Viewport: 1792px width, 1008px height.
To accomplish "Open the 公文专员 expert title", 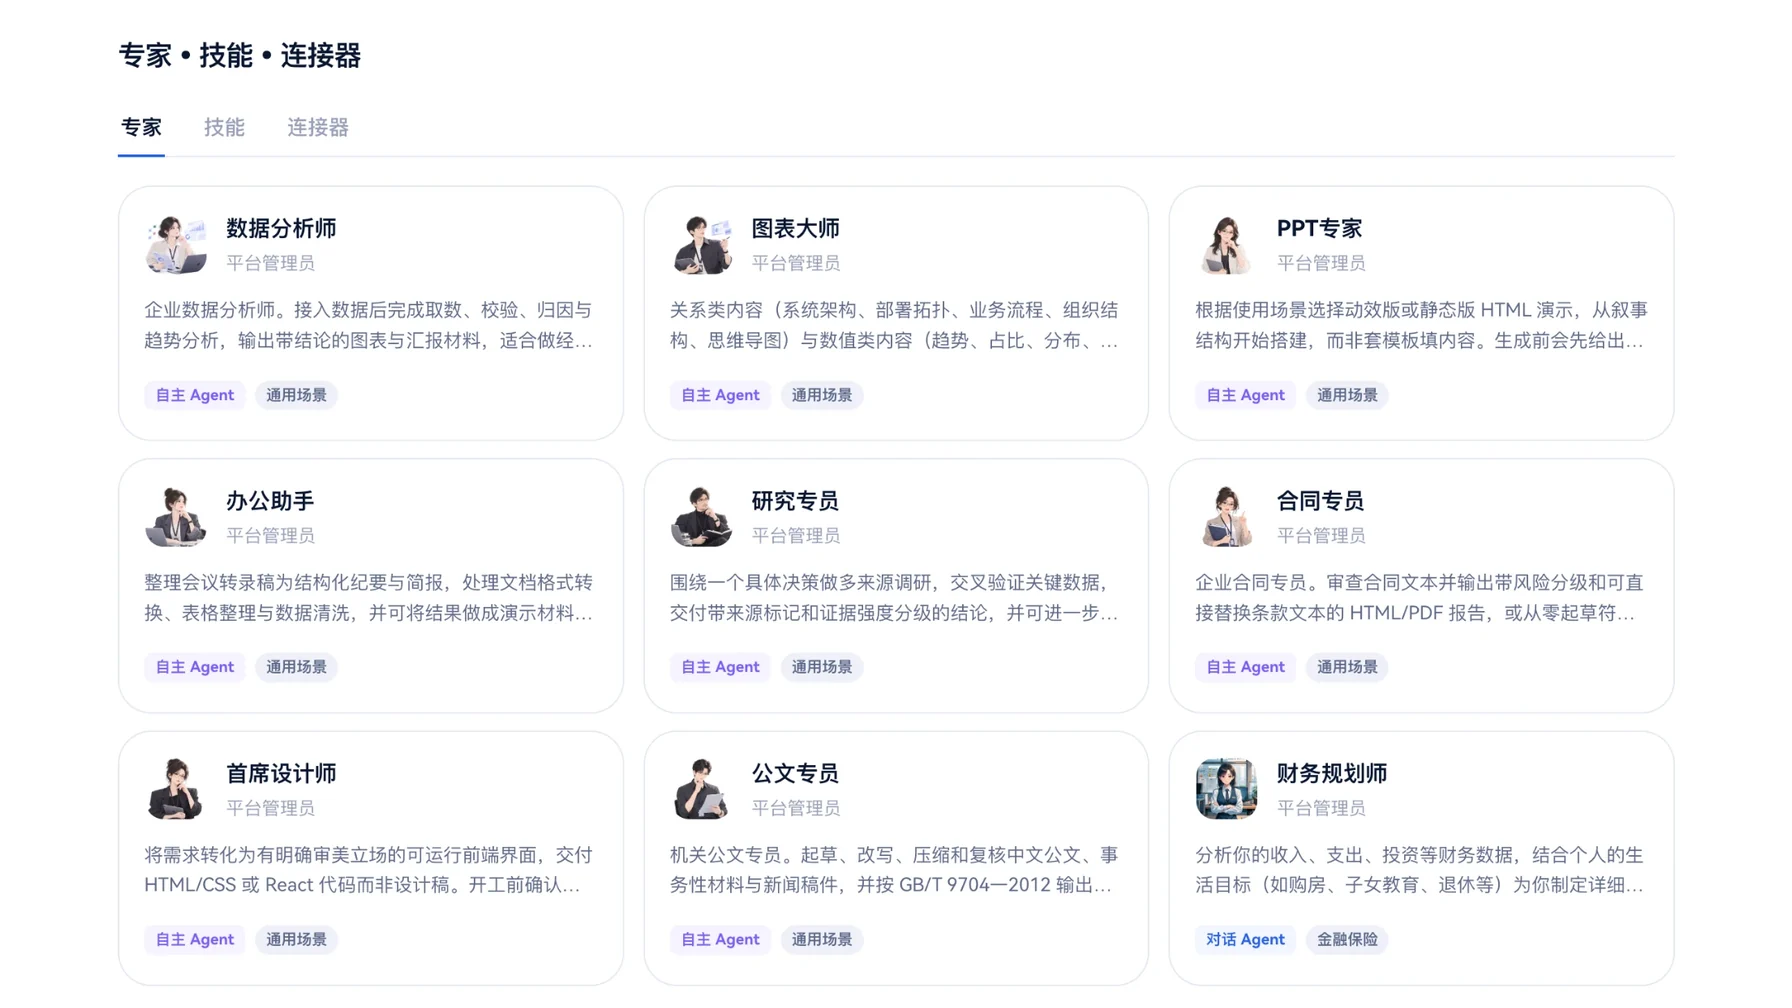I will click(x=796, y=774).
